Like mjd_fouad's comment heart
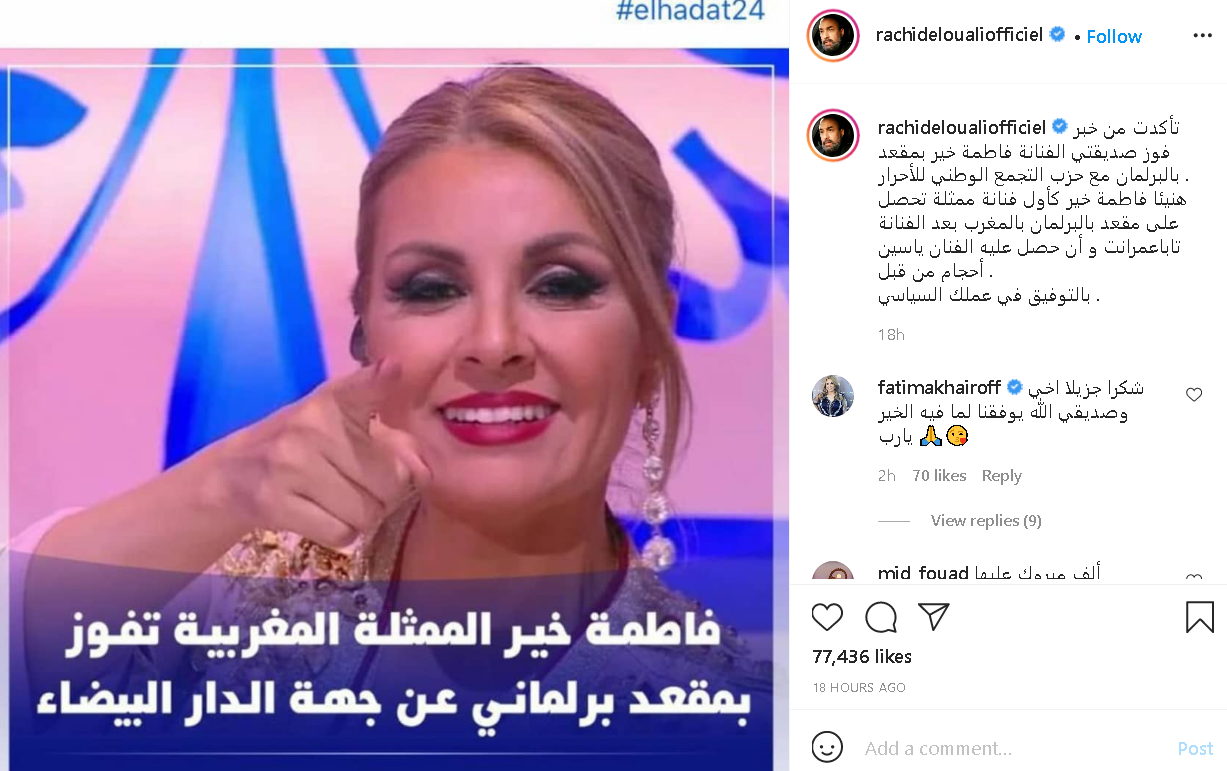 tap(1194, 578)
